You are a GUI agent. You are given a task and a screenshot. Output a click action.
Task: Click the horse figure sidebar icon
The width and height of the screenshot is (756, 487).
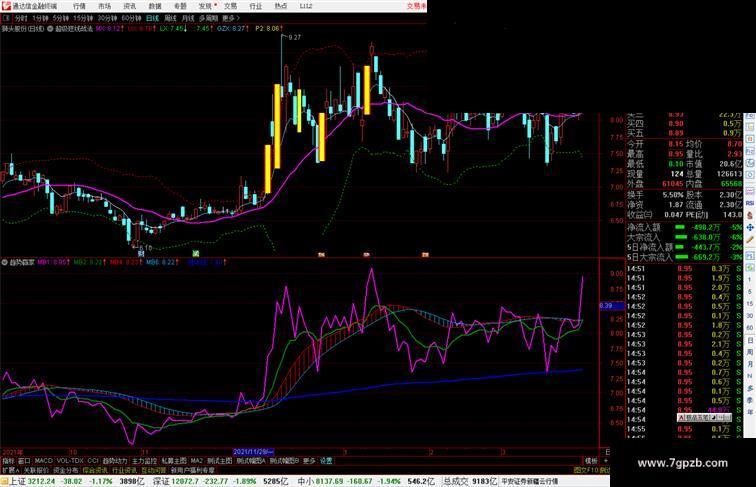click(x=750, y=215)
